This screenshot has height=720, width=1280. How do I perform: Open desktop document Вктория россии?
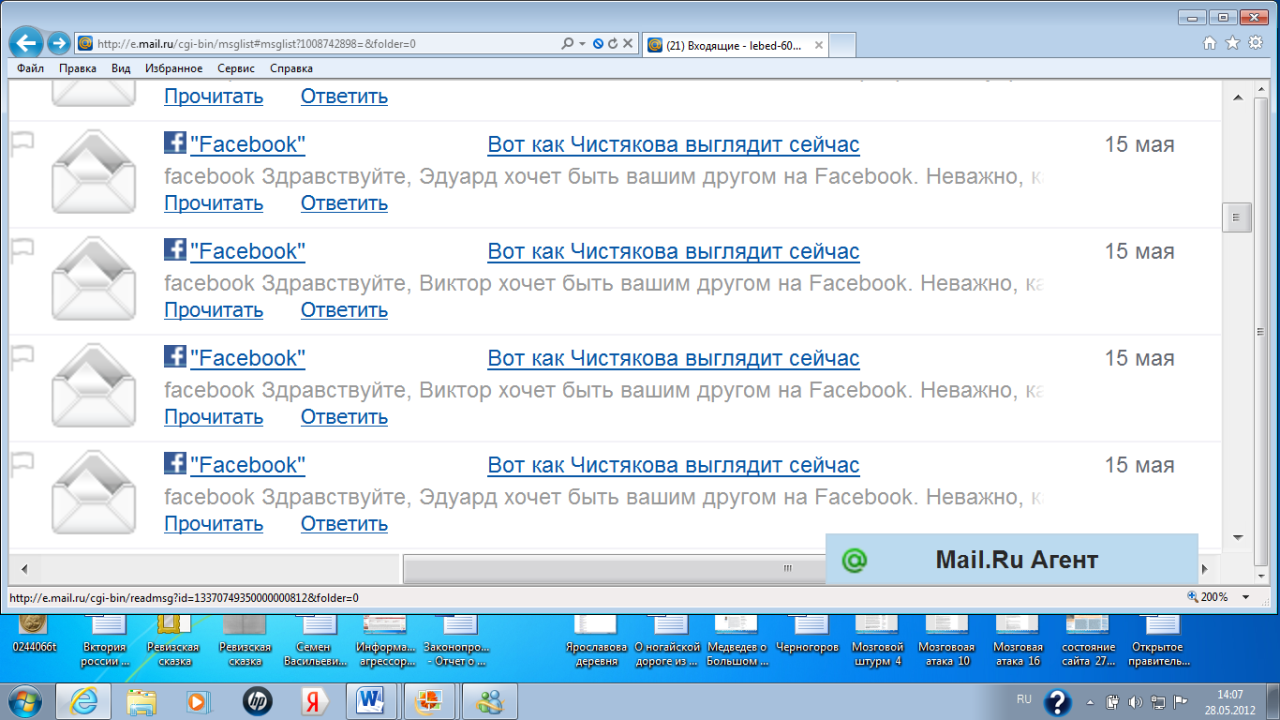point(105,640)
